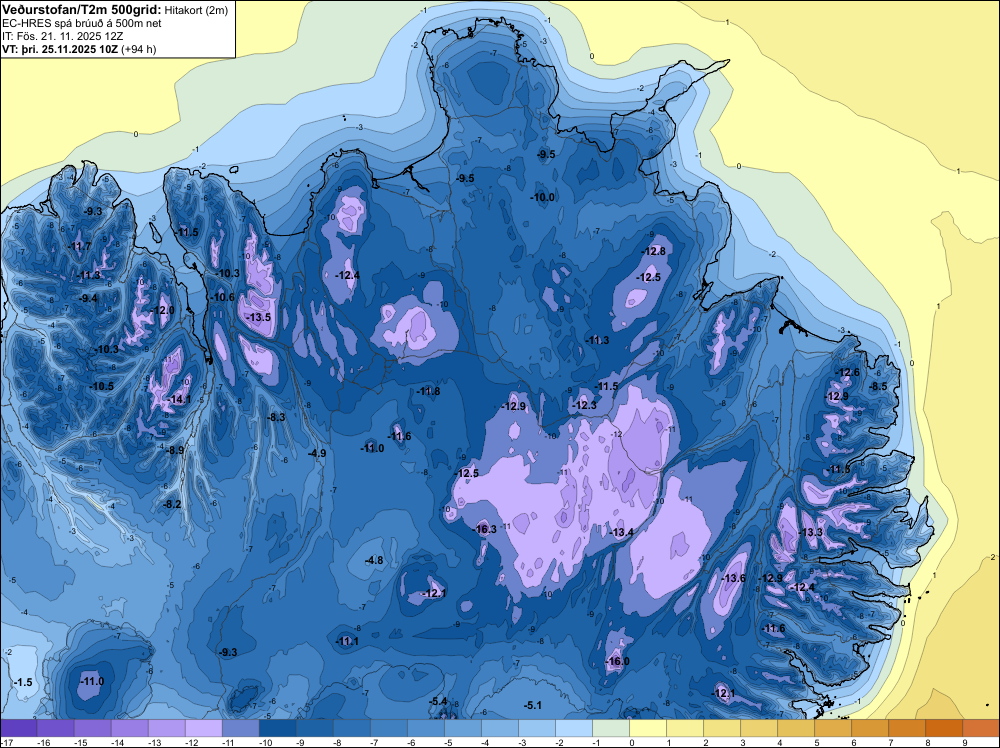Screen dimensions: 1000x748
Task: Click the legend swatch between -13 and -12
Action: (166, 728)
